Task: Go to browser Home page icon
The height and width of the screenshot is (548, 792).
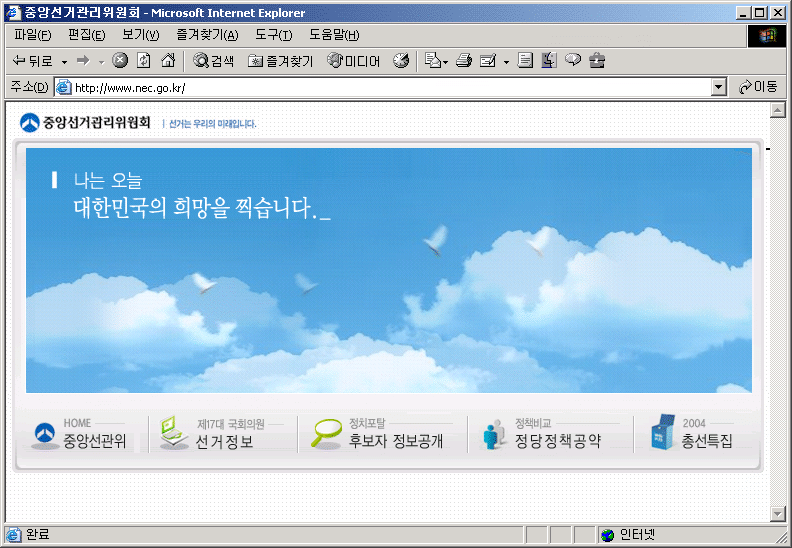Action: coord(168,61)
